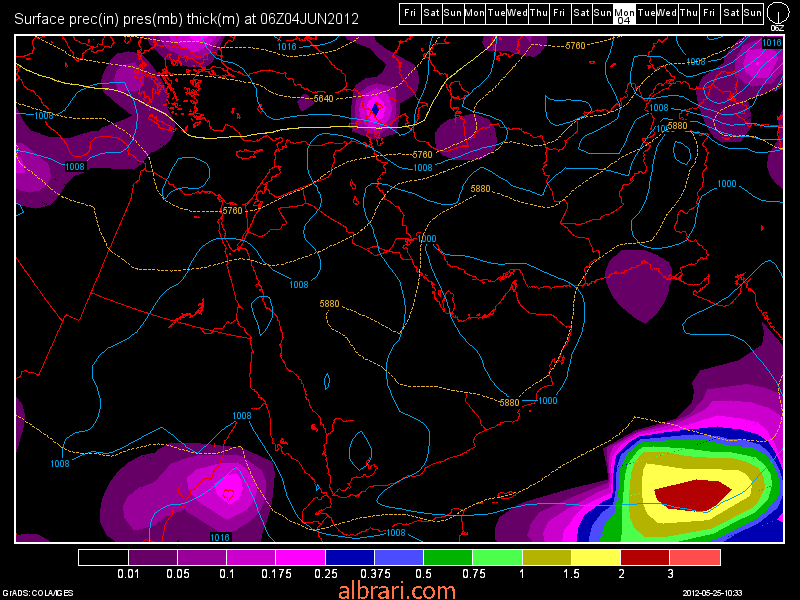Select the bright magenta 0.175–0.25 swatch
The height and width of the screenshot is (600, 800).
[x=301, y=557]
